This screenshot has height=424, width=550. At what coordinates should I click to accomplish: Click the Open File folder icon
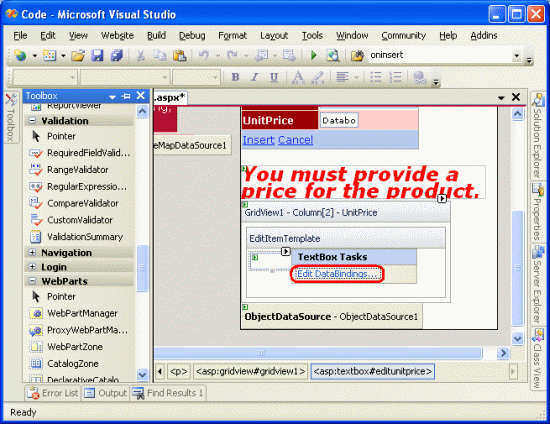pyautogui.click(x=78, y=55)
